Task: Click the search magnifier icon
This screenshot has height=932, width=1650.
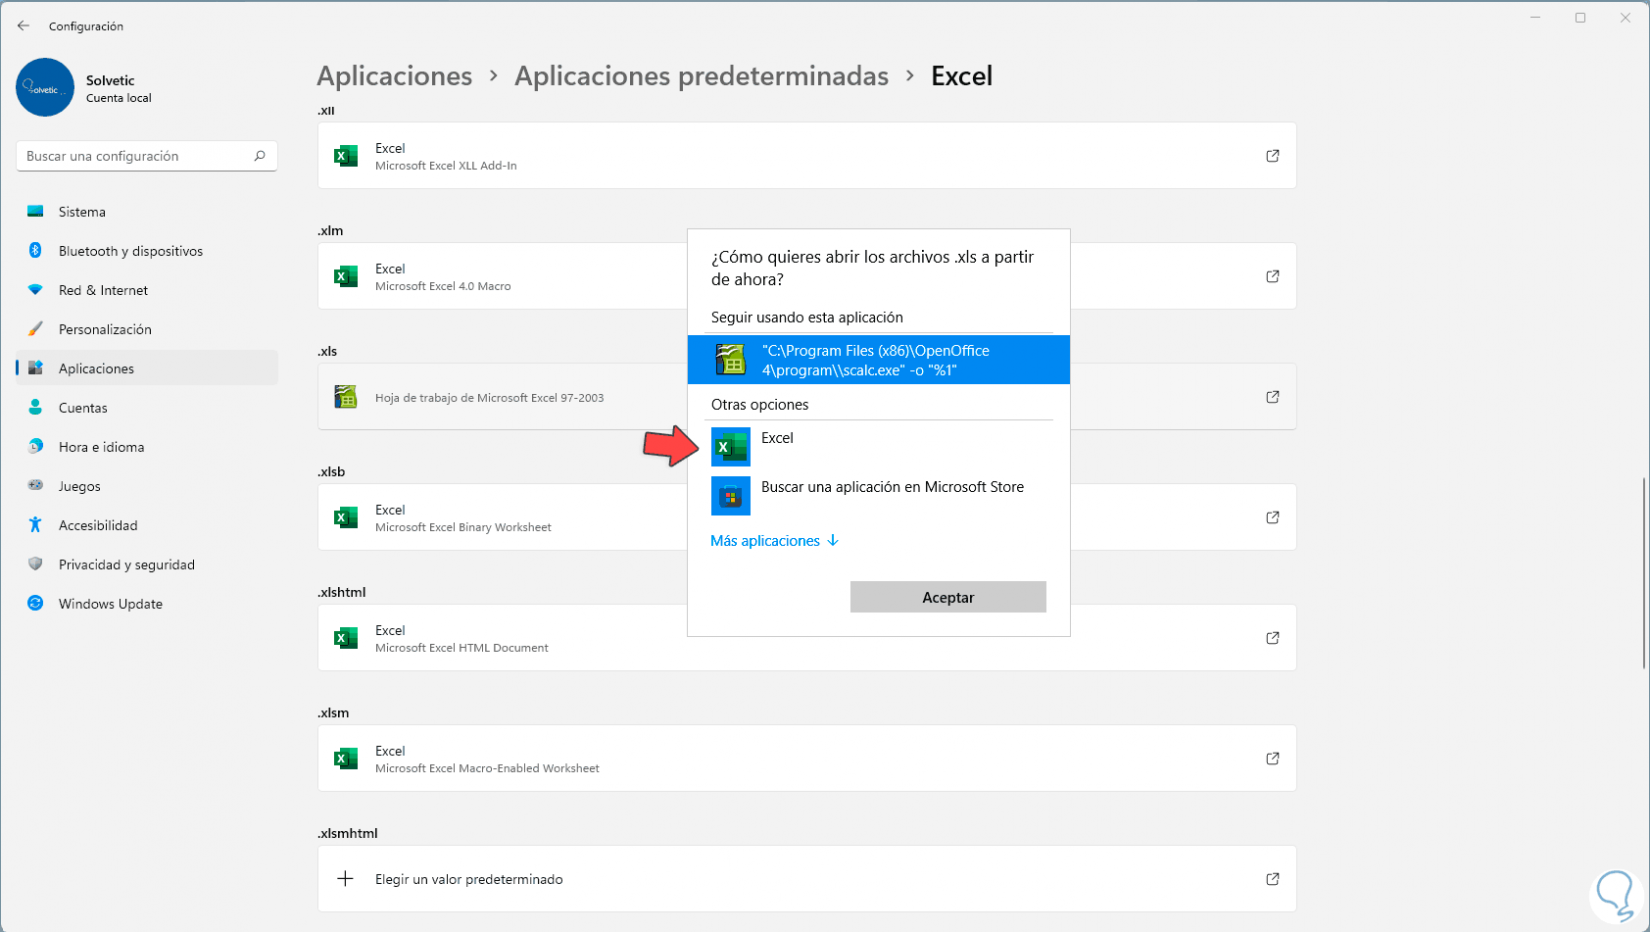Action: coord(259,156)
